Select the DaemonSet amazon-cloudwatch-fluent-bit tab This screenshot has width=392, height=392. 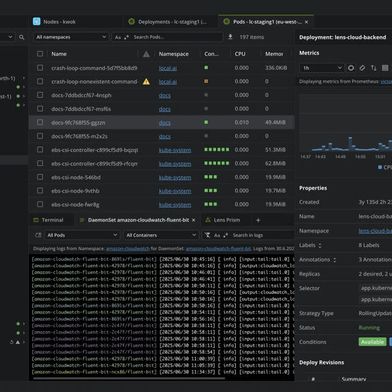click(138, 220)
